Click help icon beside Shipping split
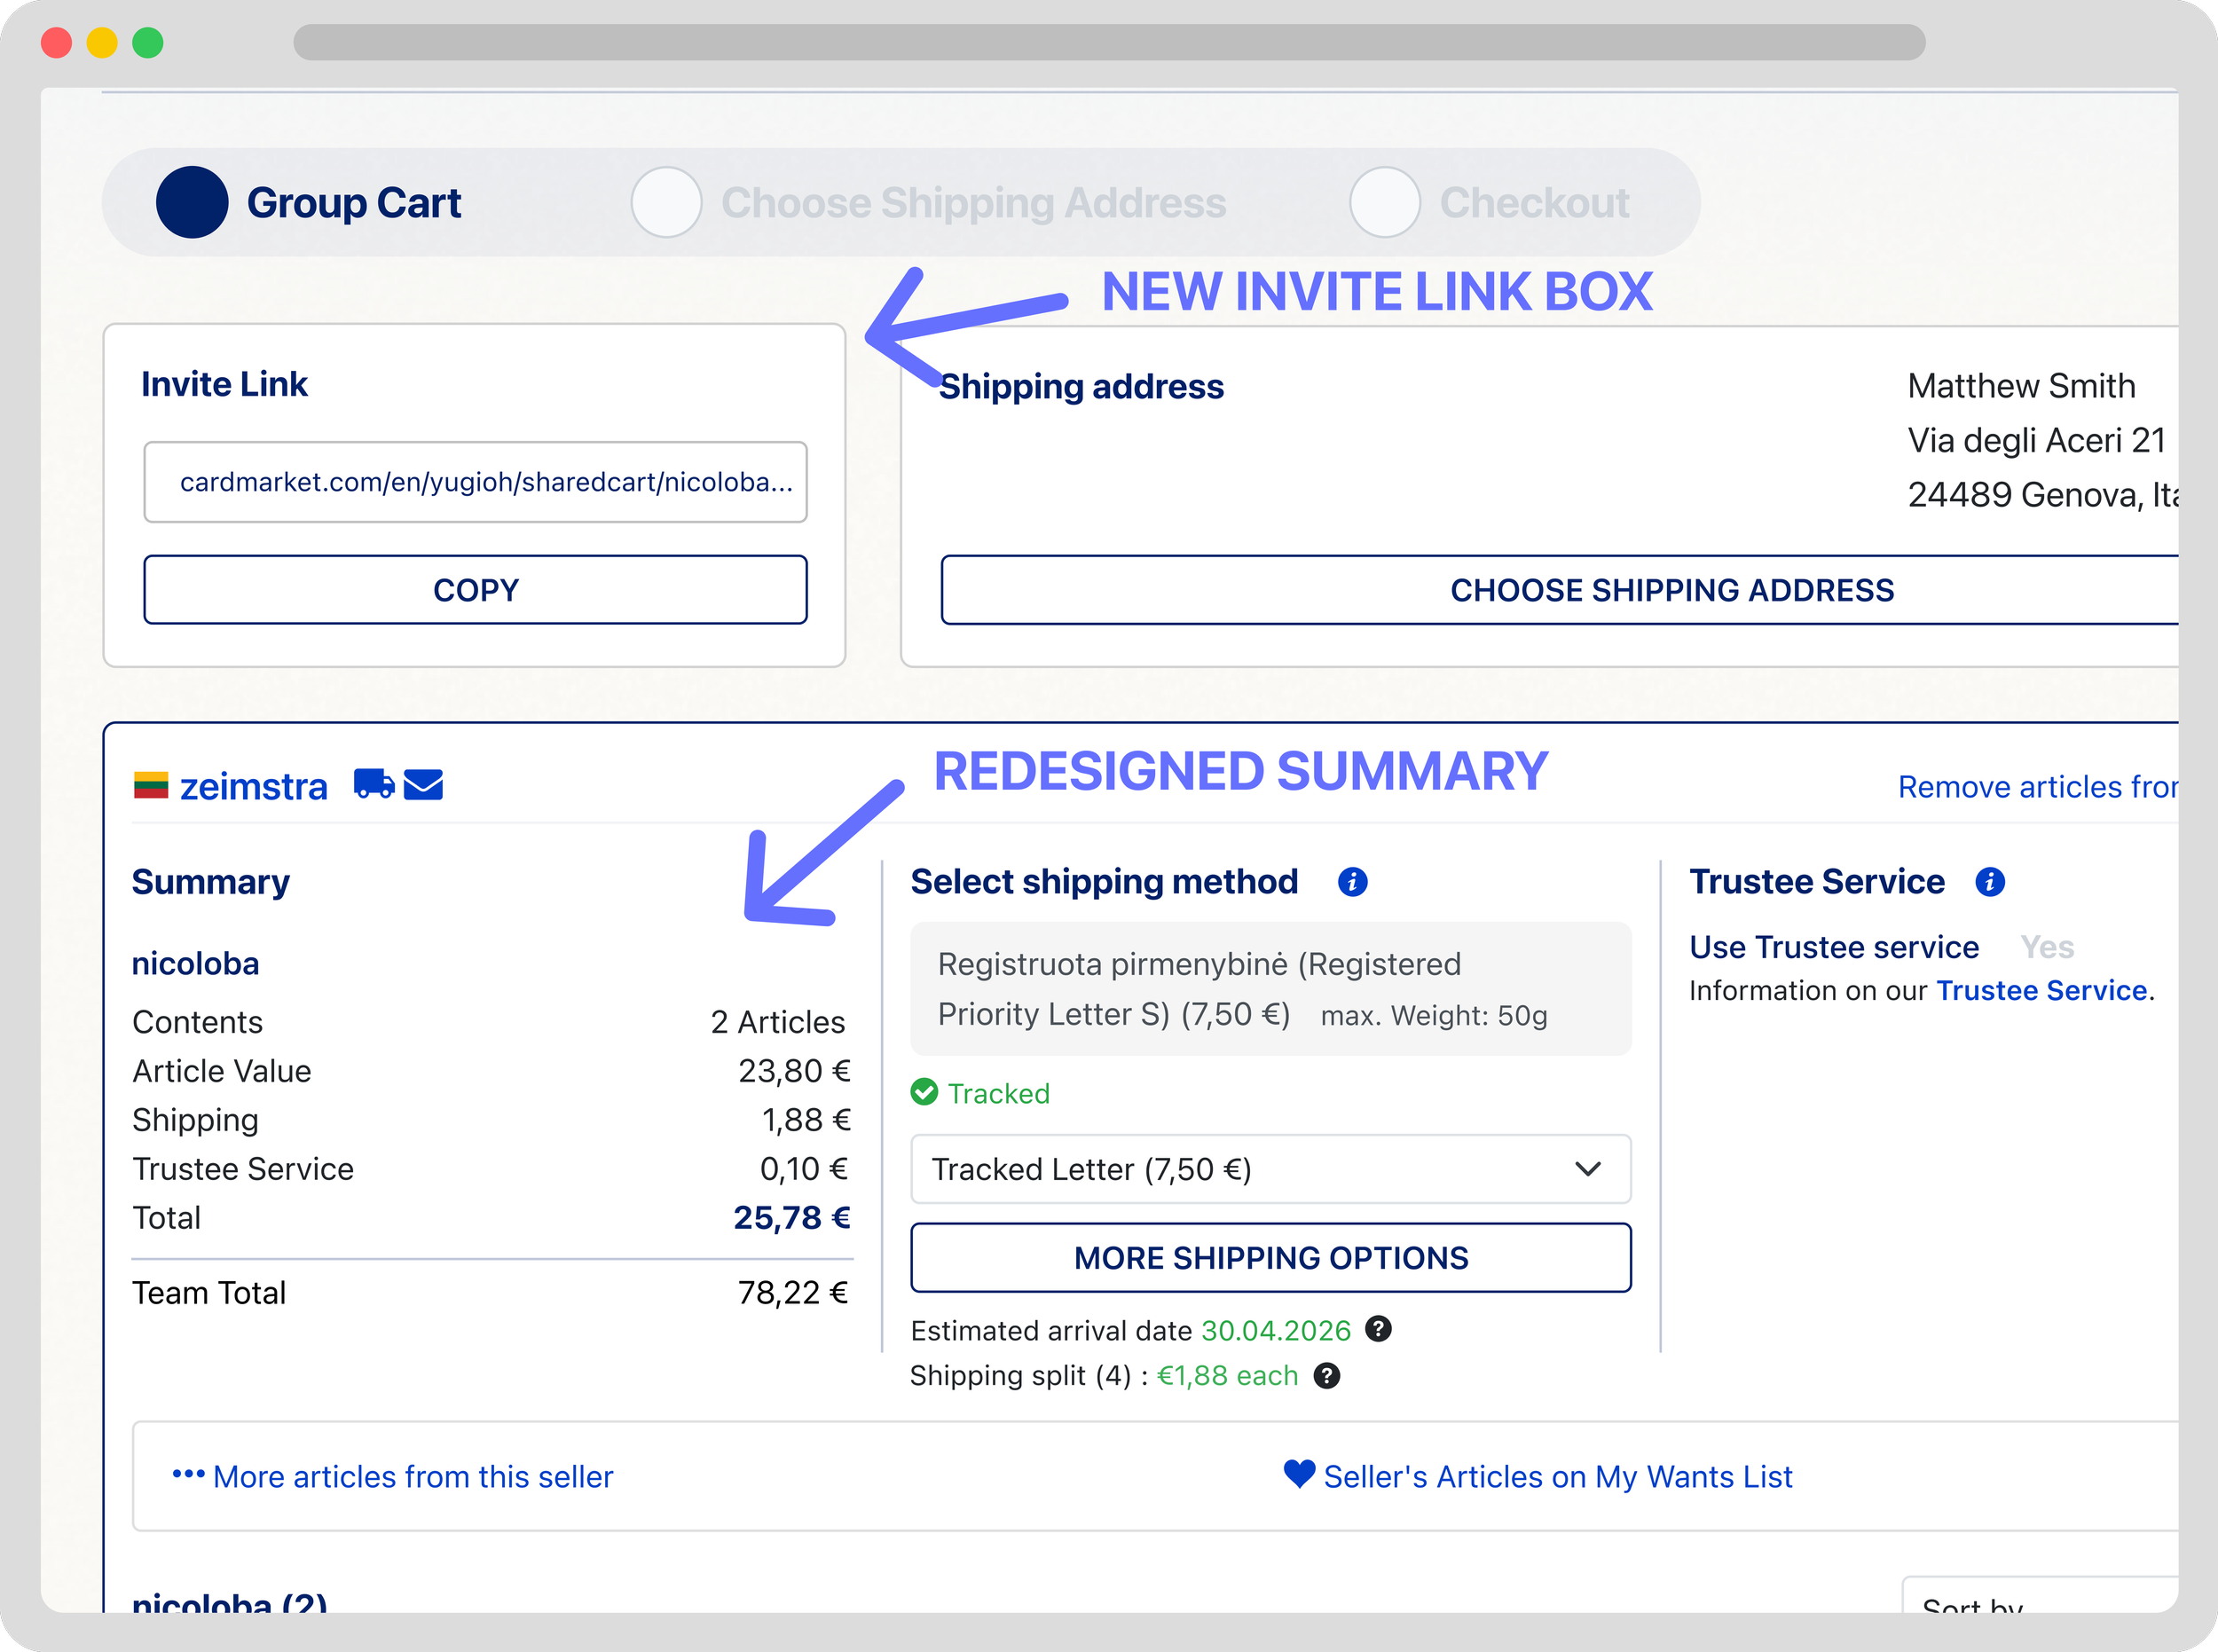The image size is (2218, 1652). pos(1326,1376)
